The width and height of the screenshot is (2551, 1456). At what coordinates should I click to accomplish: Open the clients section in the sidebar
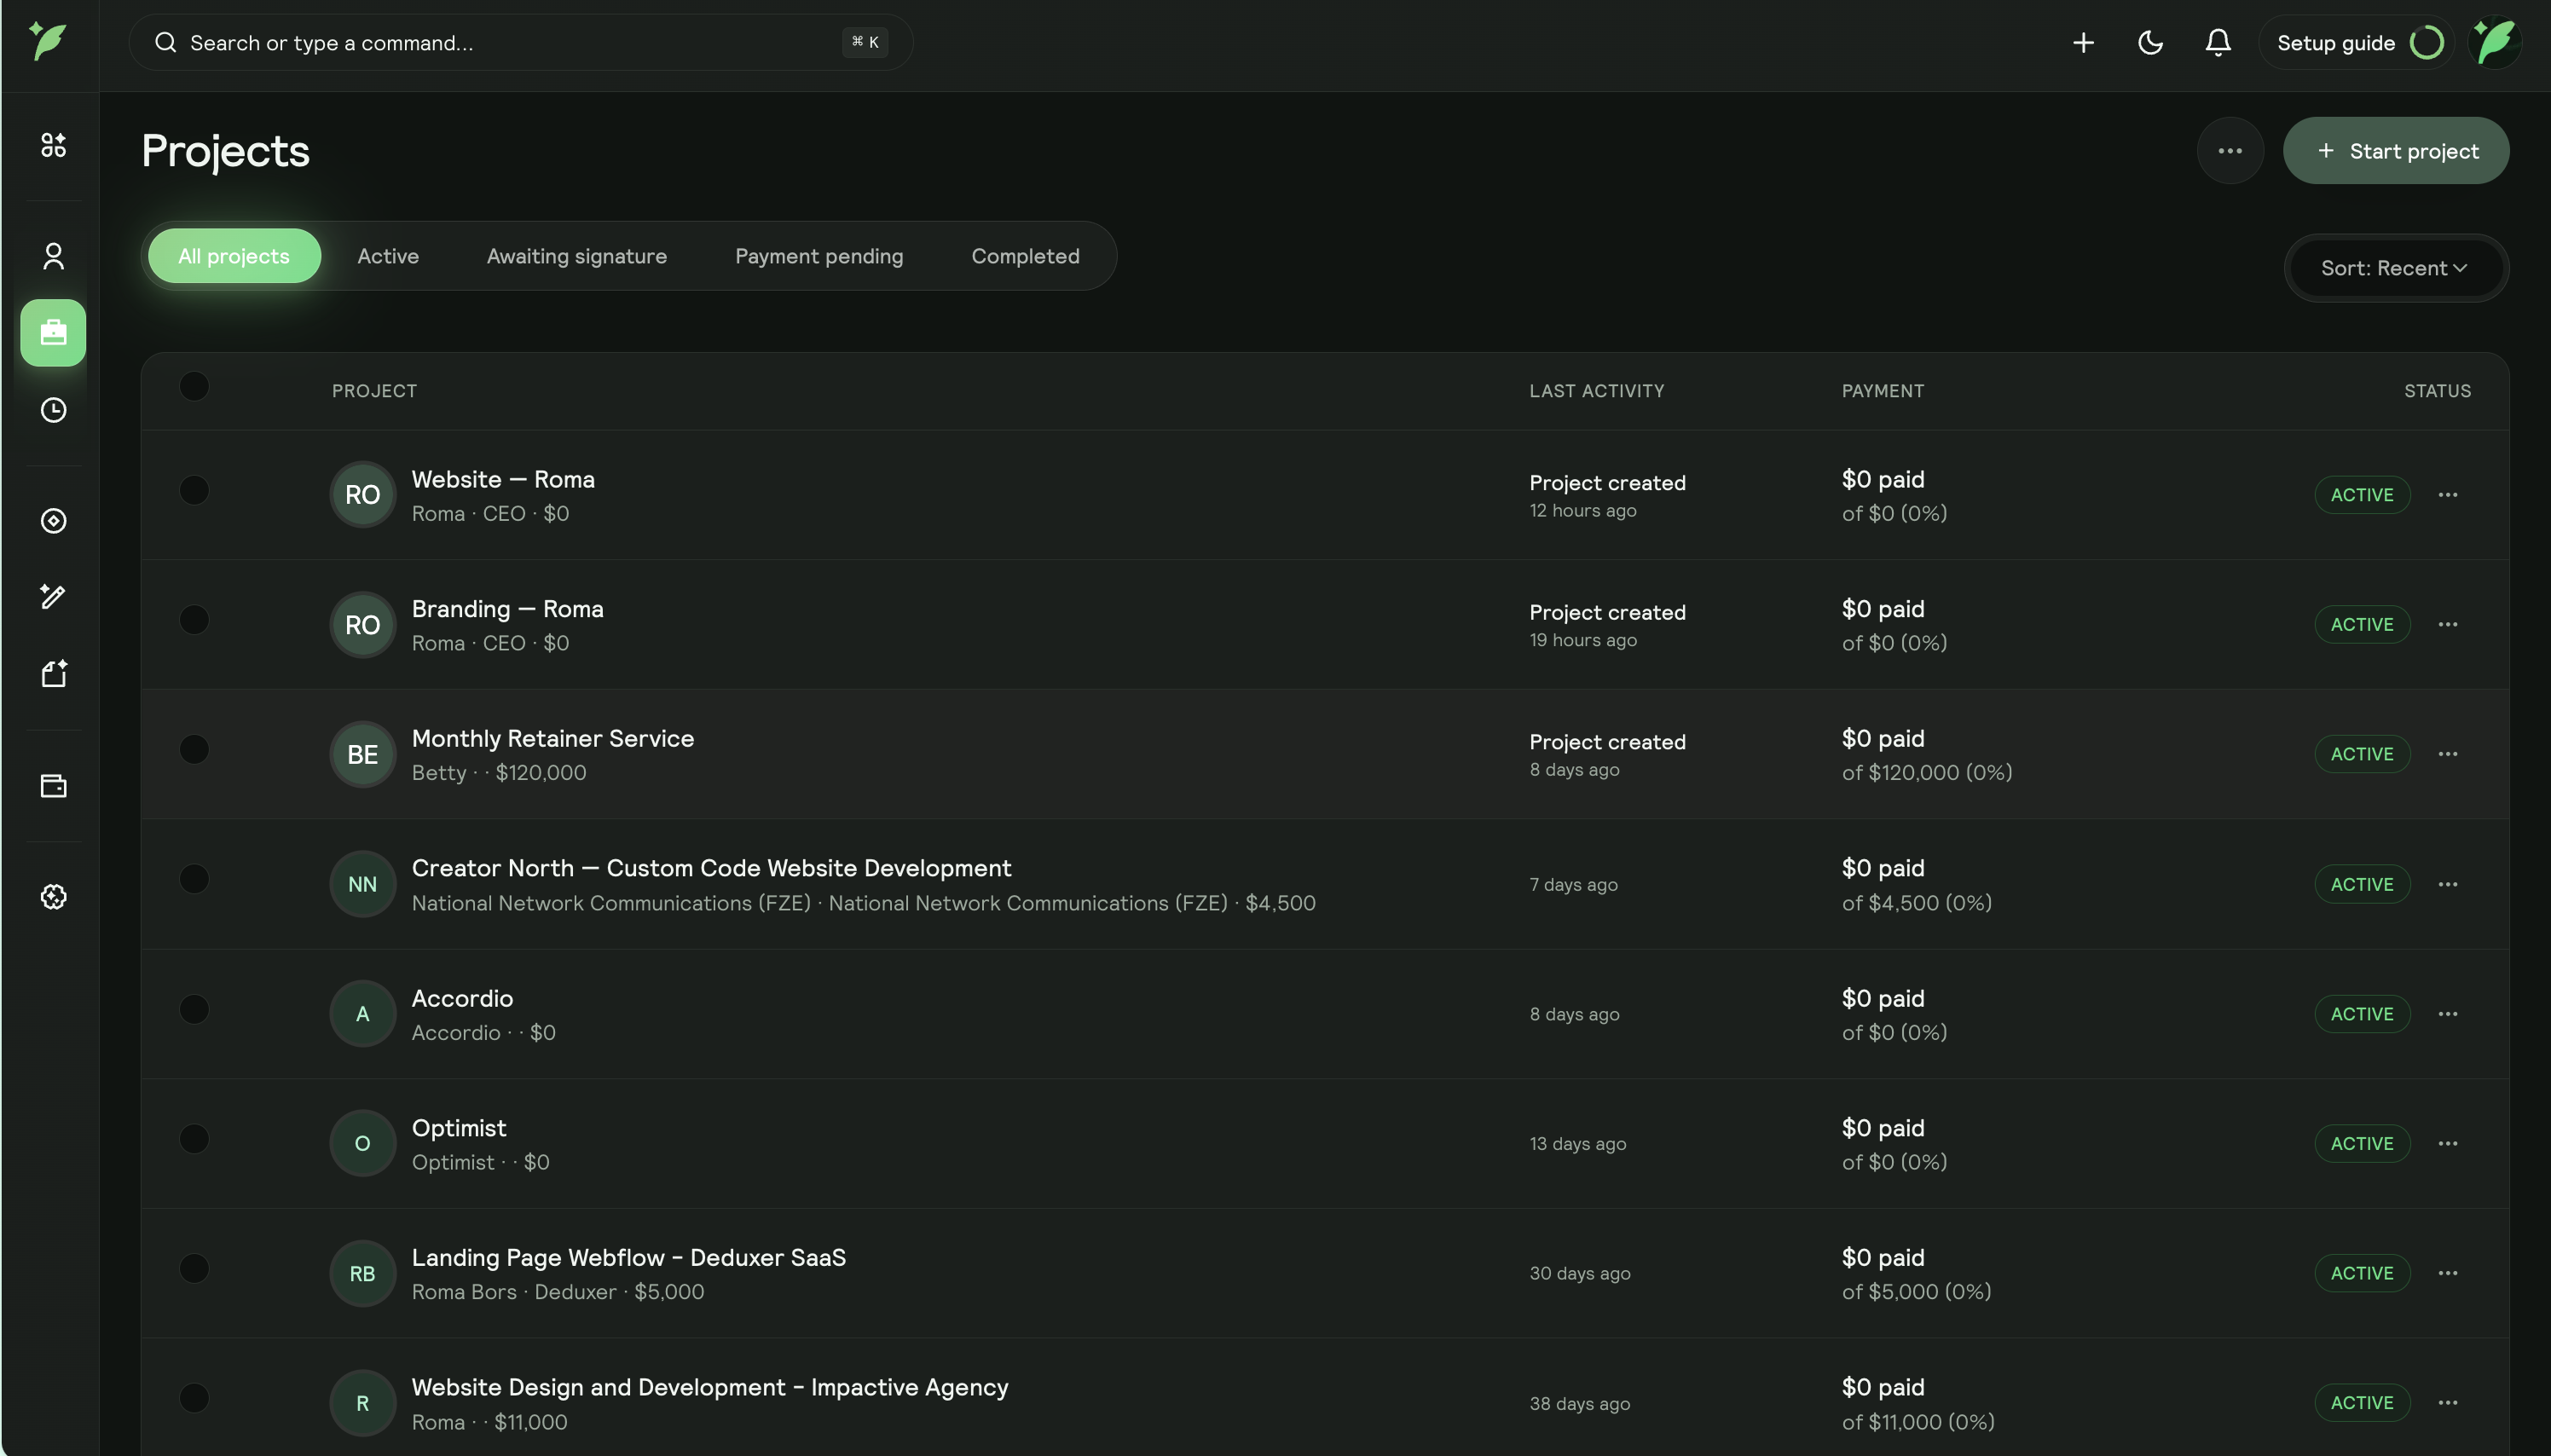point(53,257)
